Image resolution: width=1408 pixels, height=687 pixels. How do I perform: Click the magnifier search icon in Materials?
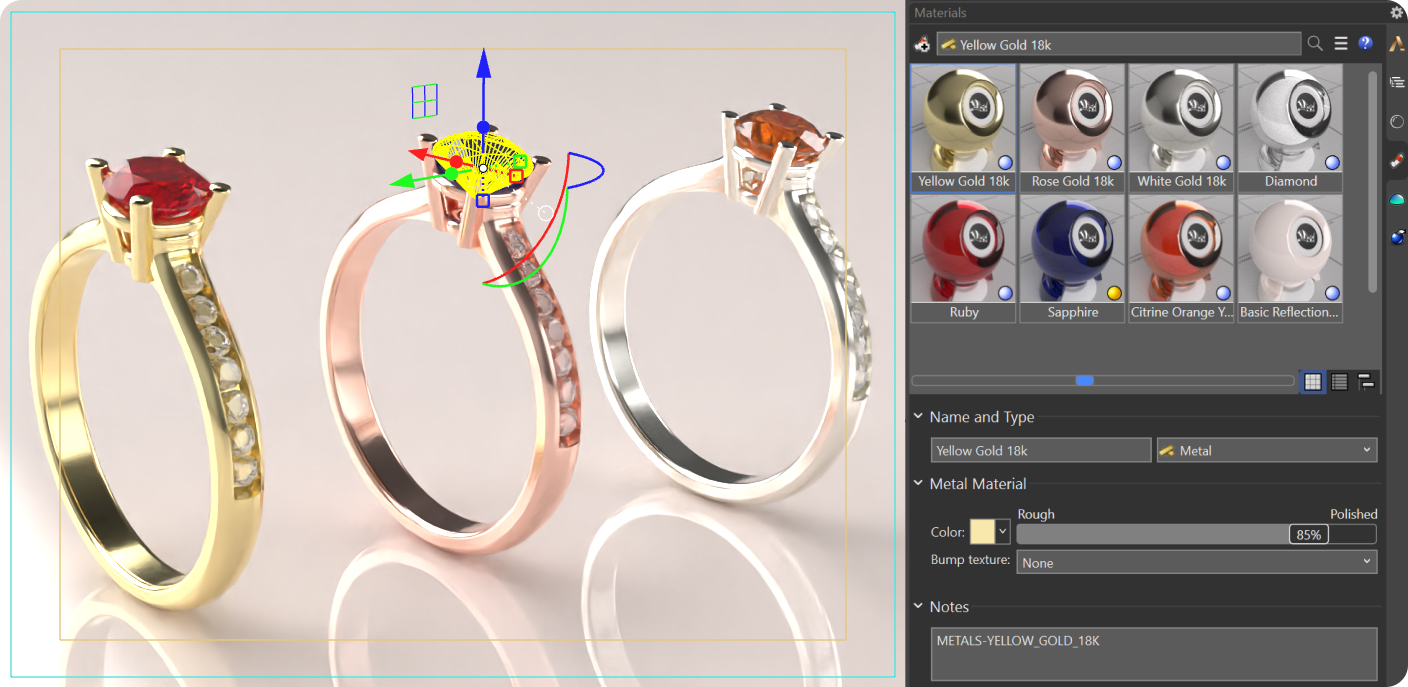1315,44
